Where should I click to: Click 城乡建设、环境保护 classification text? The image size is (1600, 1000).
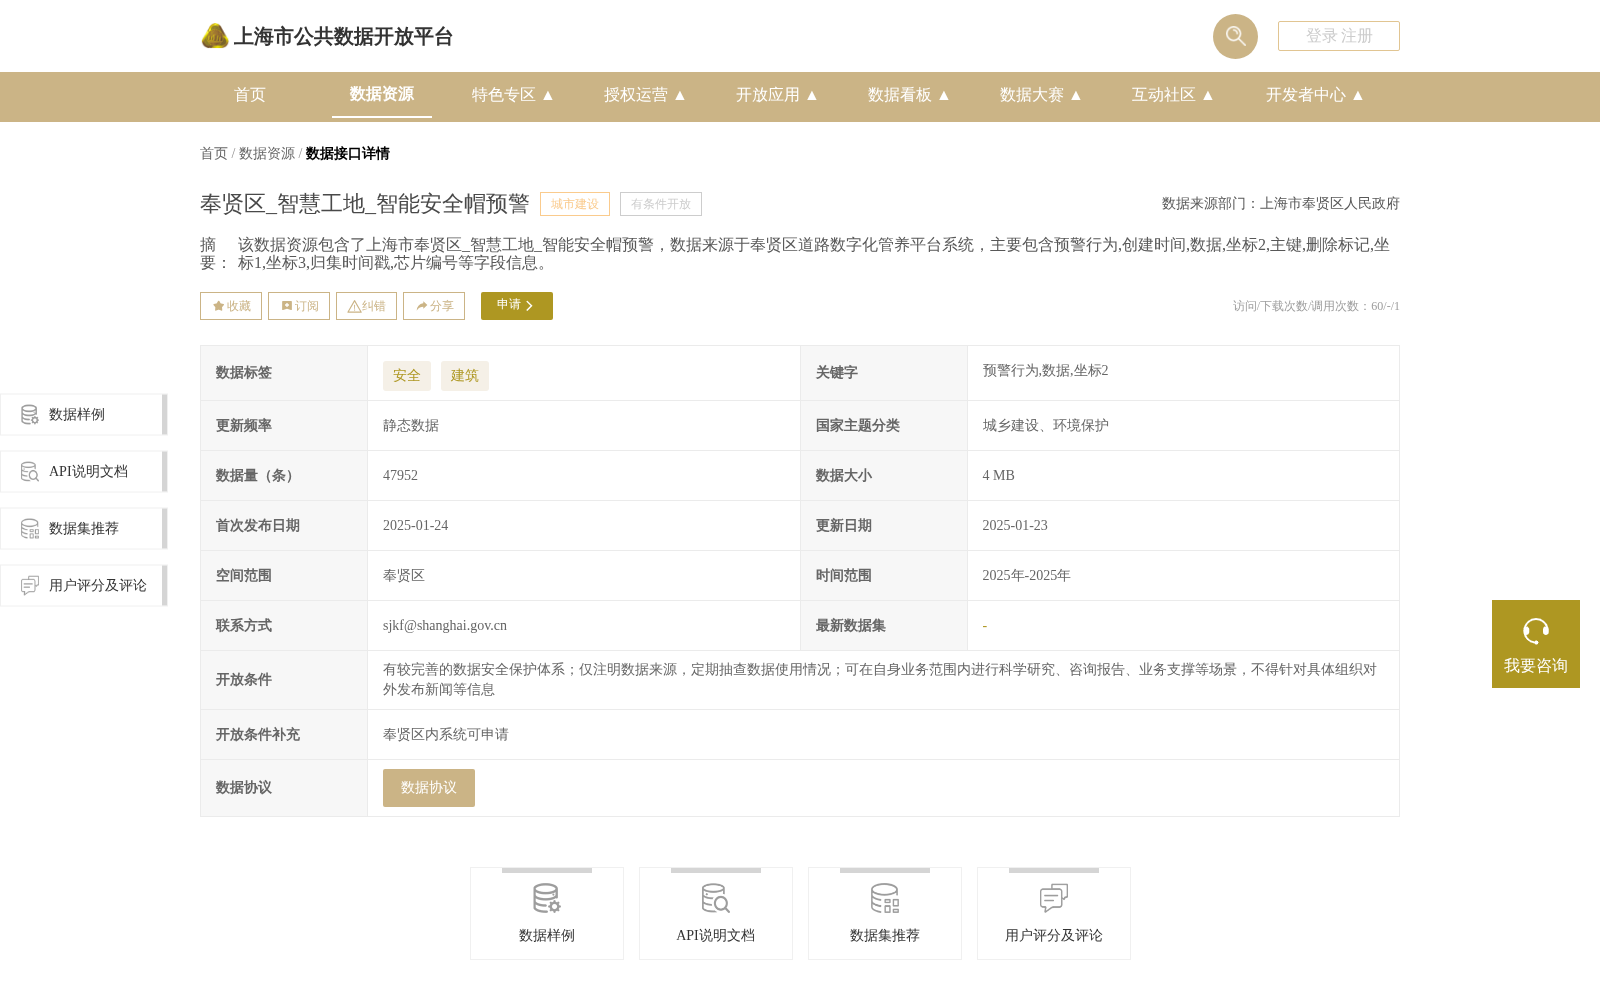[x=1045, y=426]
